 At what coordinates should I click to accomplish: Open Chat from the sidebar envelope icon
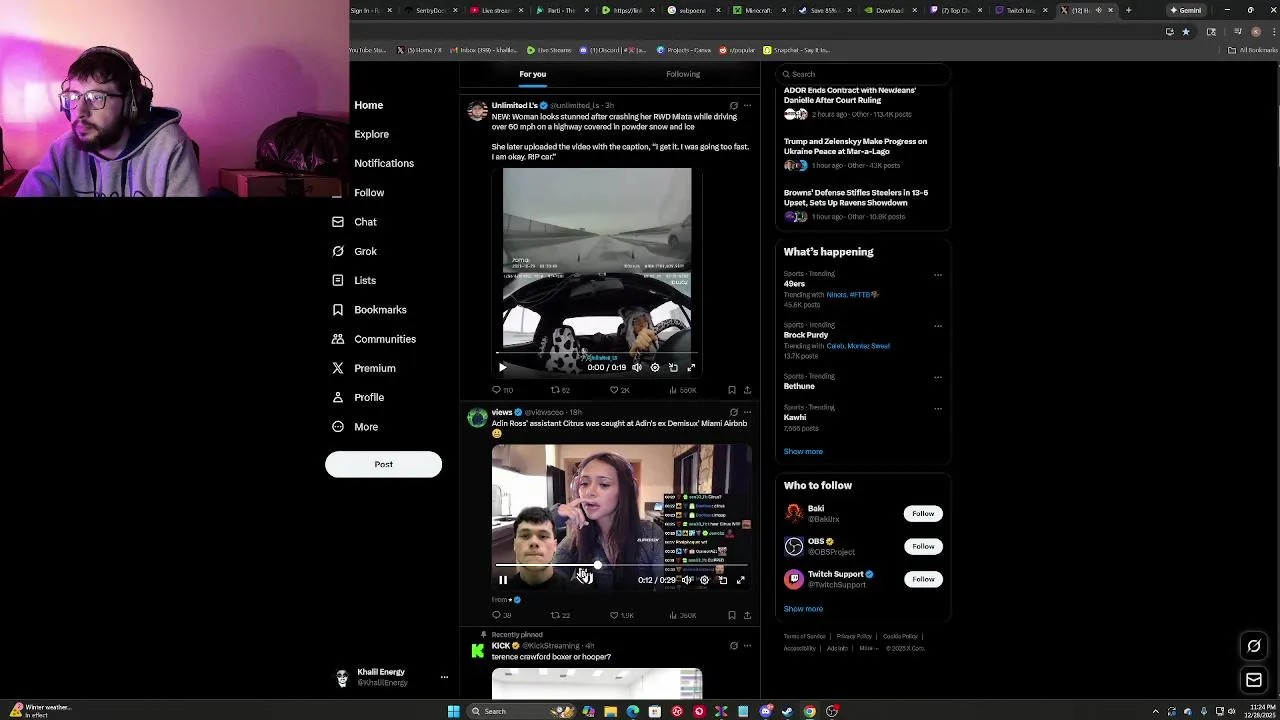338,222
